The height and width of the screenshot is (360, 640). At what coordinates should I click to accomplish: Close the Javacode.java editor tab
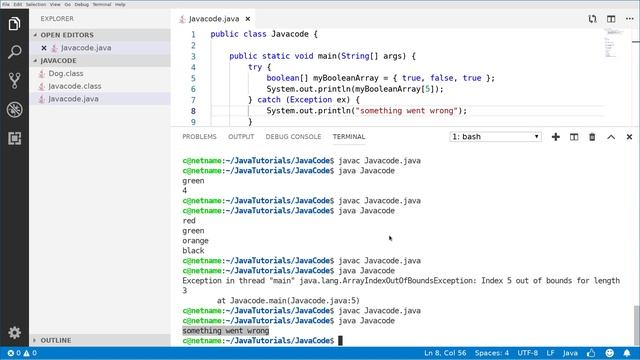pos(248,19)
